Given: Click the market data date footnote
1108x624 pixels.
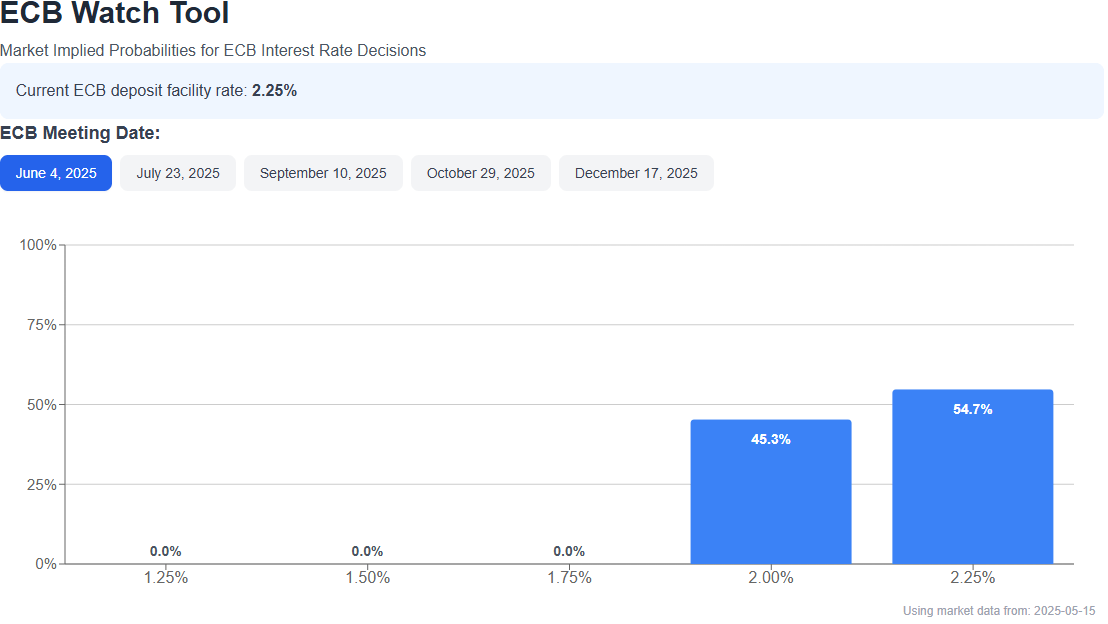Looking at the screenshot, I should [999, 610].
